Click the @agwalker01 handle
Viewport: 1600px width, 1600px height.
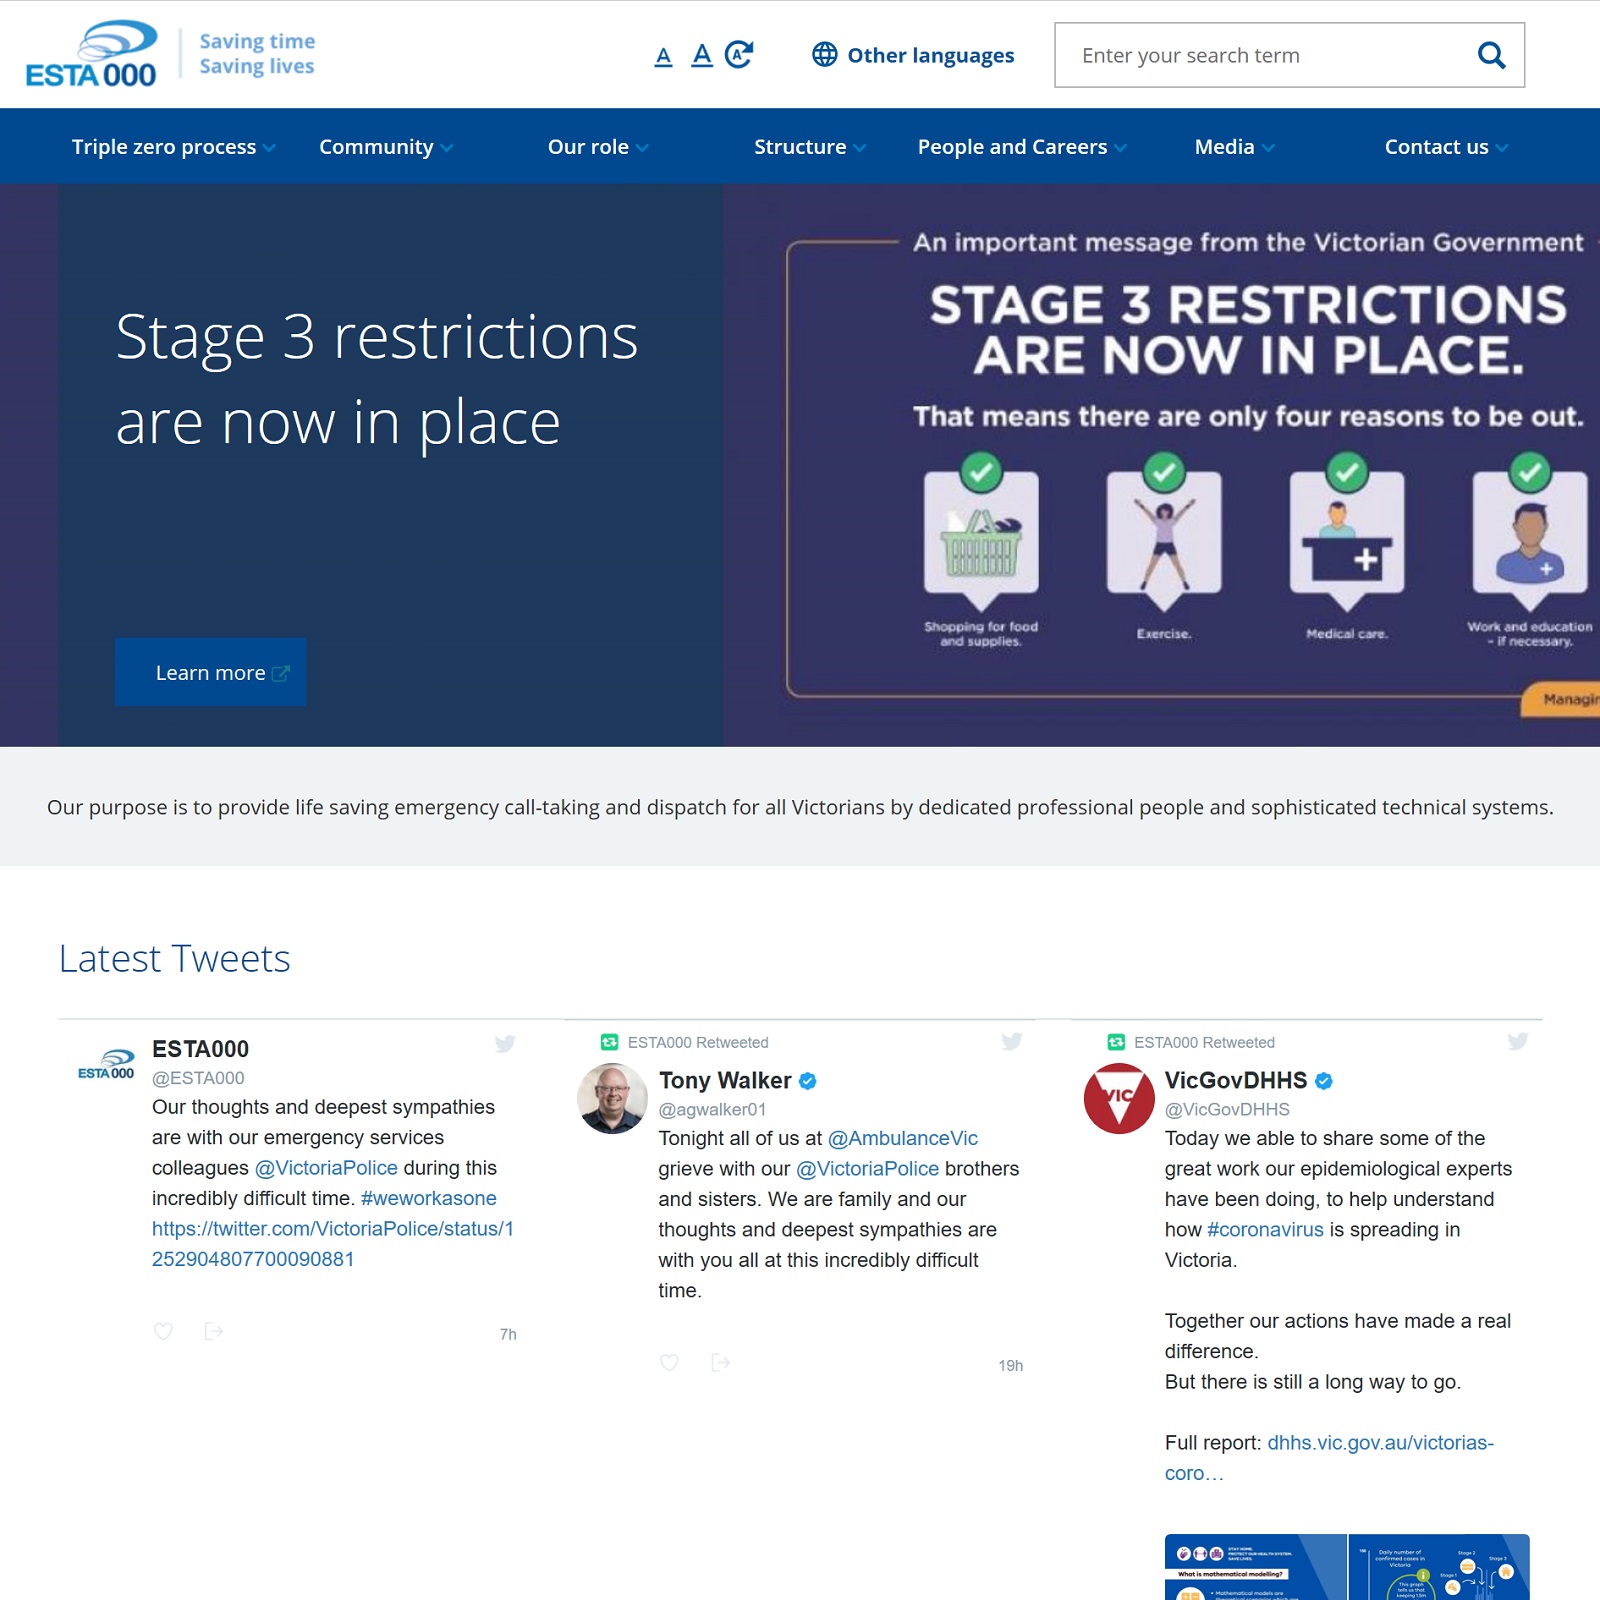click(712, 1109)
